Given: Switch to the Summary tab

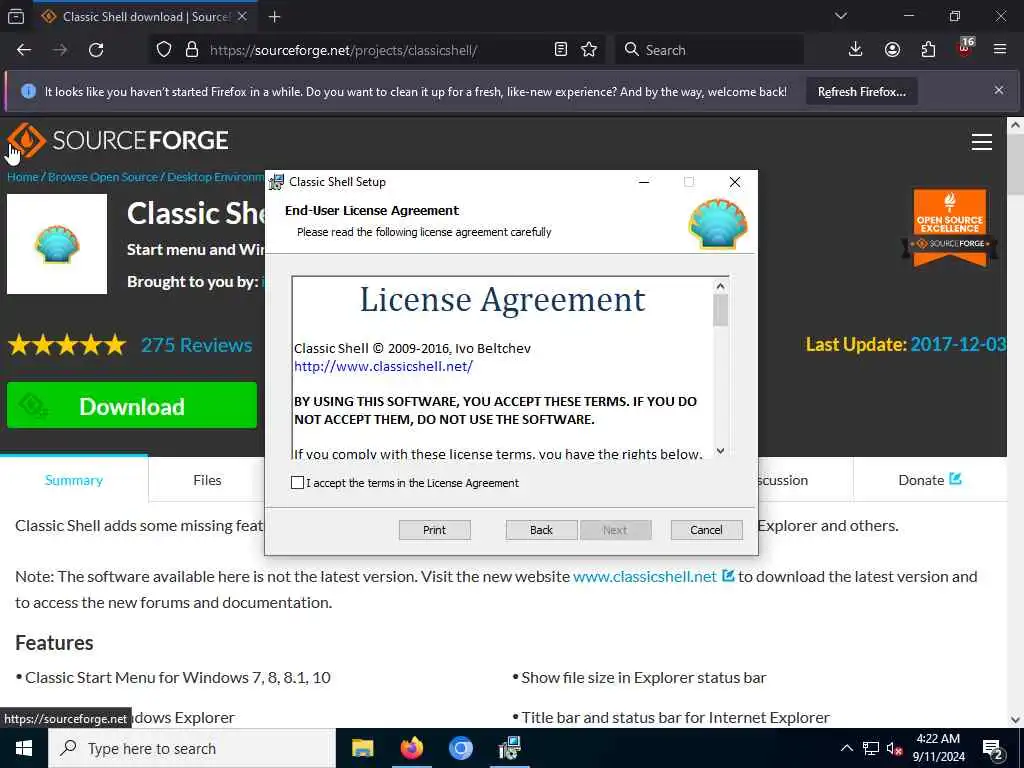Looking at the screenshot, I should (x=74, y=480).
